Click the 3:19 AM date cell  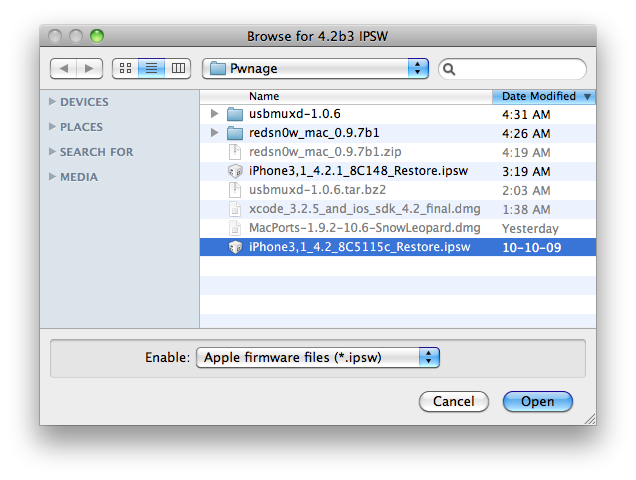526,172
